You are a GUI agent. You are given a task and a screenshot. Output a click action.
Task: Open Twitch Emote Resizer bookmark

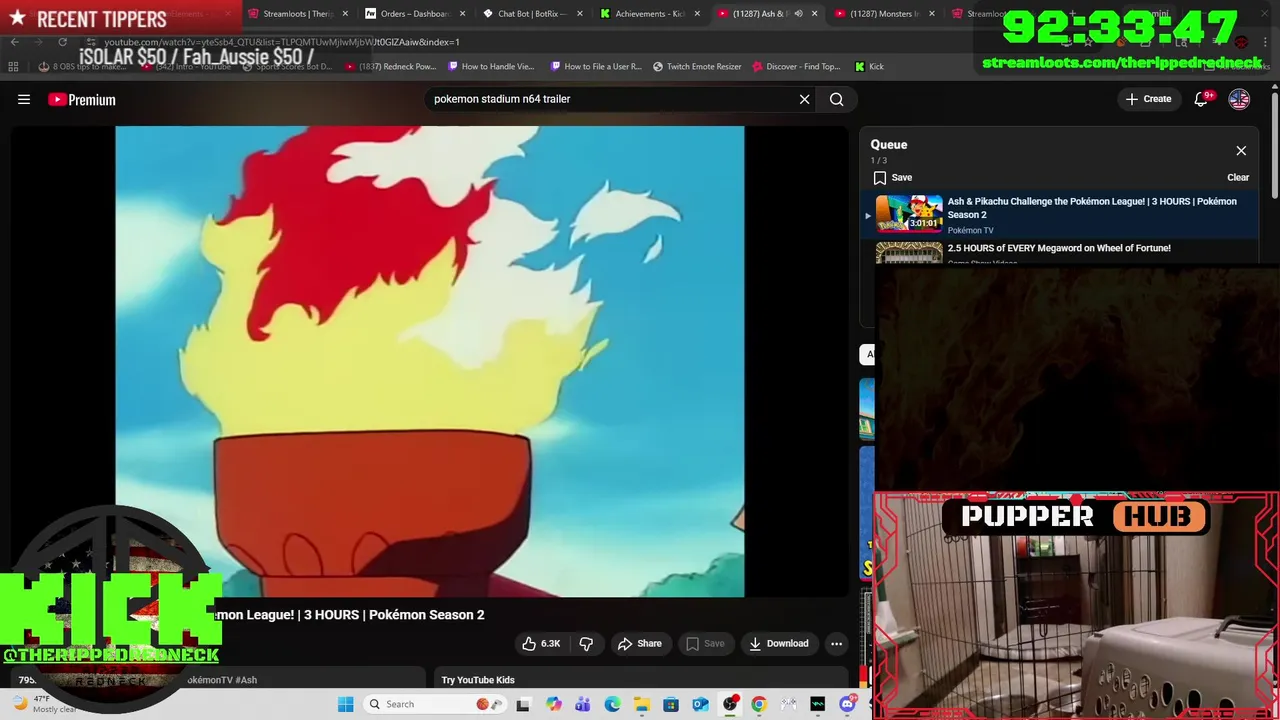coord(698,66)
